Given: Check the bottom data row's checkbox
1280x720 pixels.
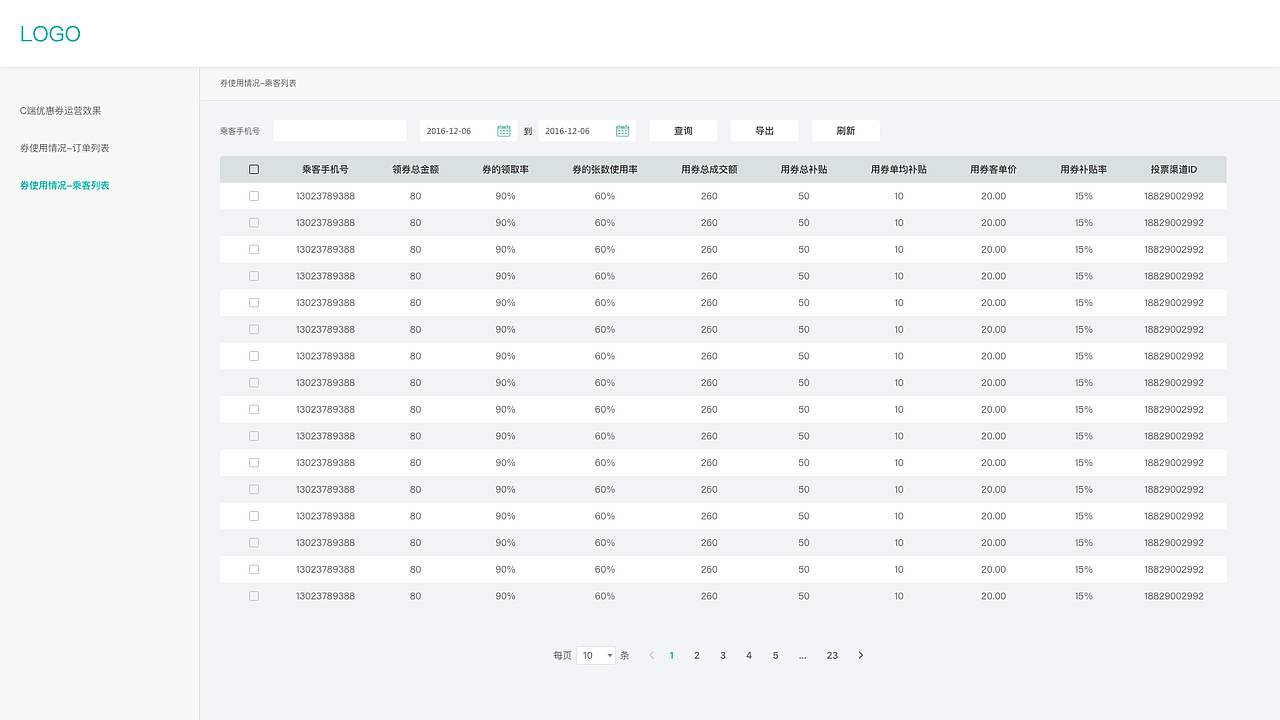Looking at the screenshot, I should click(x=254, y=596).
